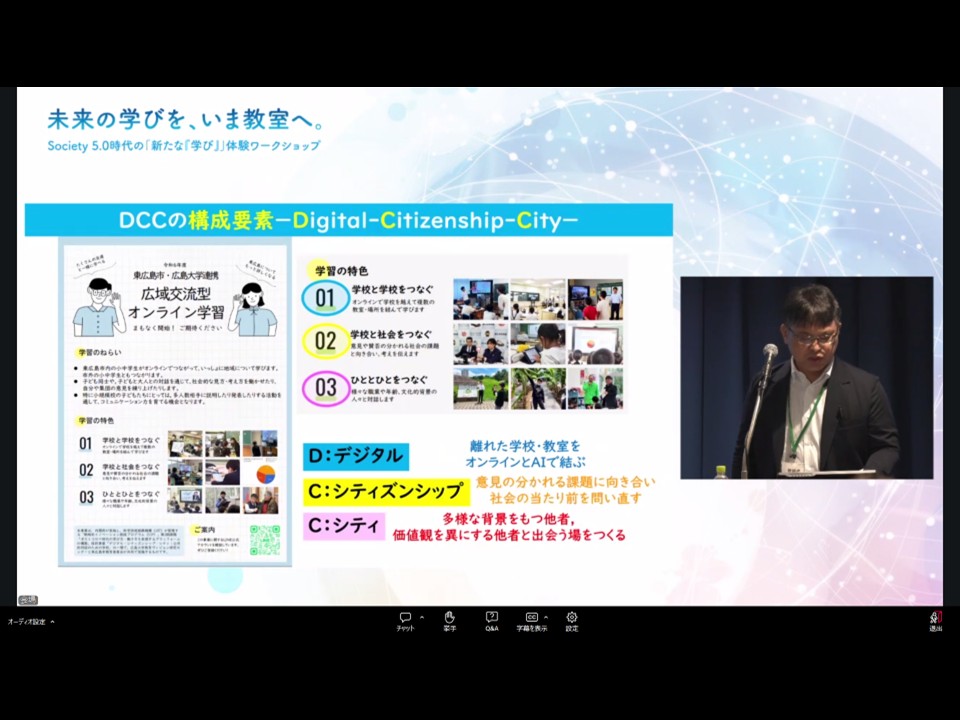Click the purple 03 circle badge
960x720 pixels.
(x=324, y=388)
